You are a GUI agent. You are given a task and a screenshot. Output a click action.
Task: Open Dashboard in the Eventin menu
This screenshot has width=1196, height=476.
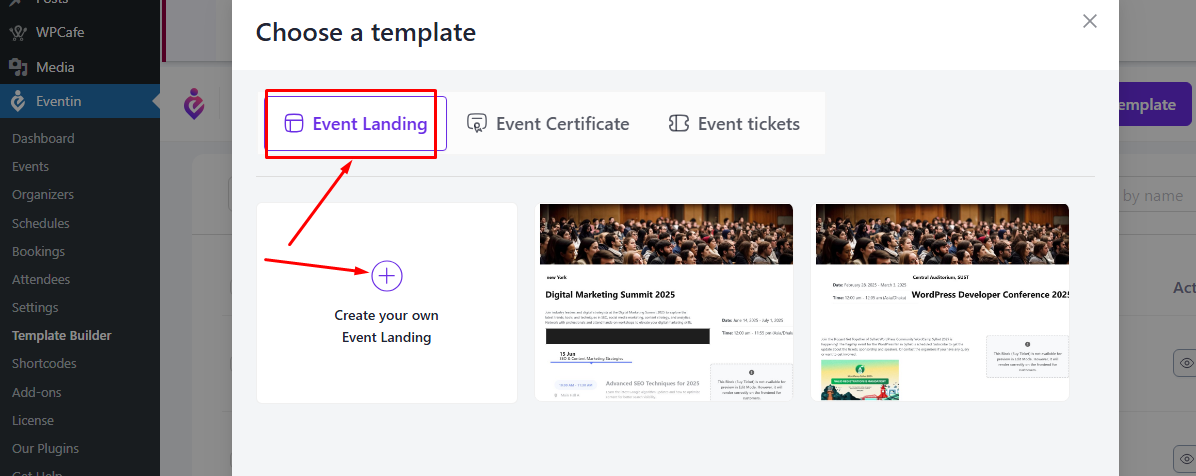click(43, 139)
